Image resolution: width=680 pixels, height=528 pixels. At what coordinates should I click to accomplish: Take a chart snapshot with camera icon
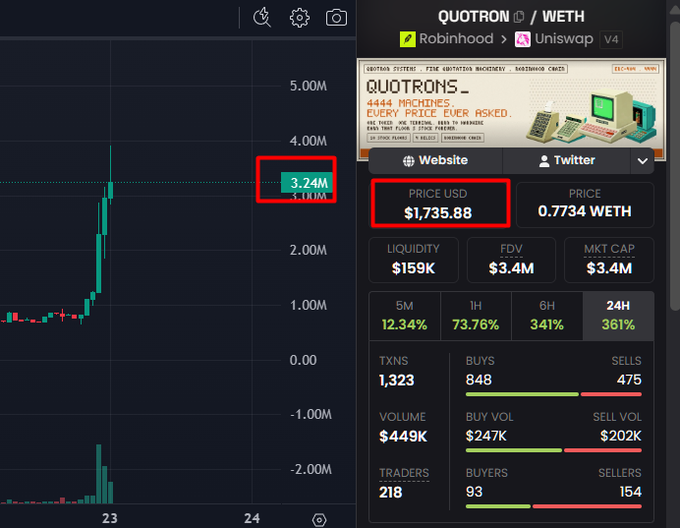pos(336,18)
